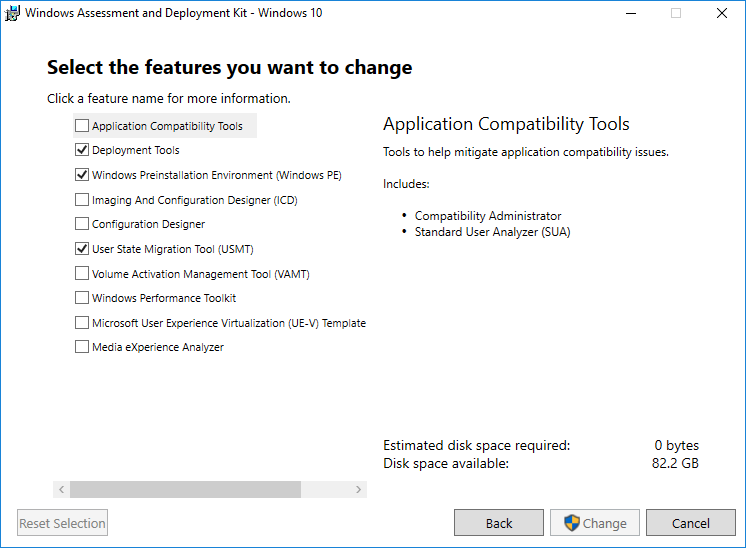Click the shield icon on Change button
This screenshot has width=746, height=548.
coord(572,523)
